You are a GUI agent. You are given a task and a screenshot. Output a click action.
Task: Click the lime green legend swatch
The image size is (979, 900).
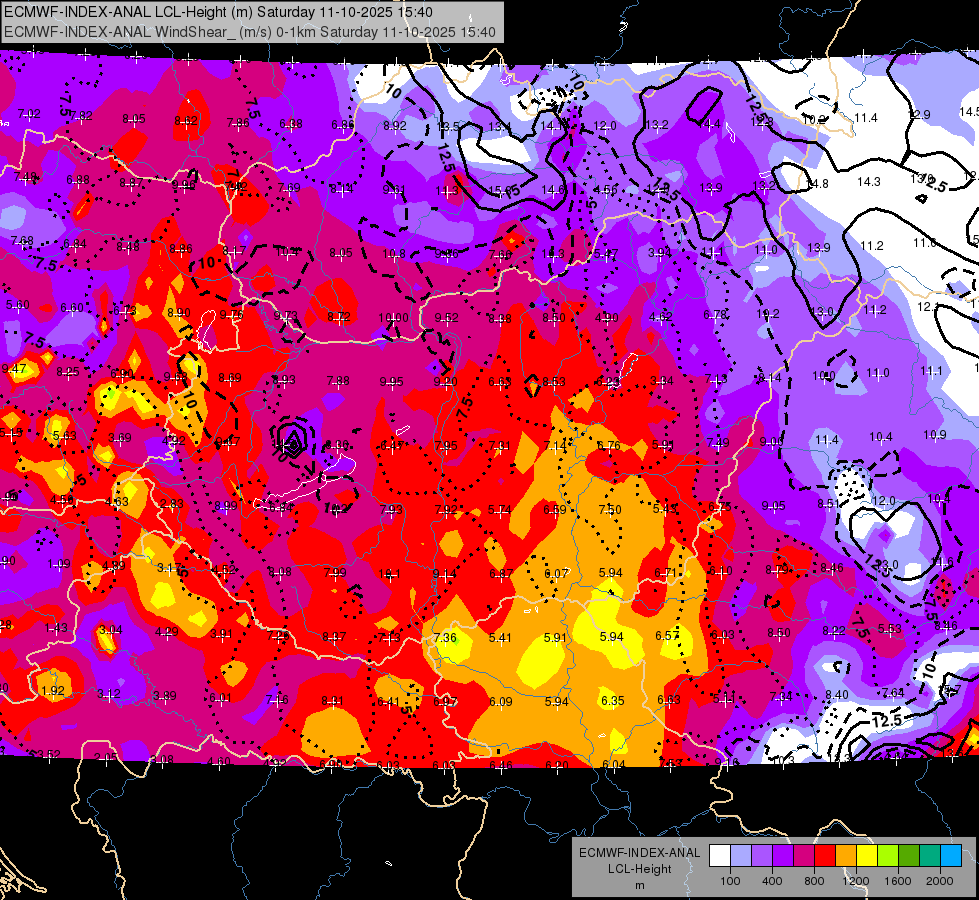888,856
